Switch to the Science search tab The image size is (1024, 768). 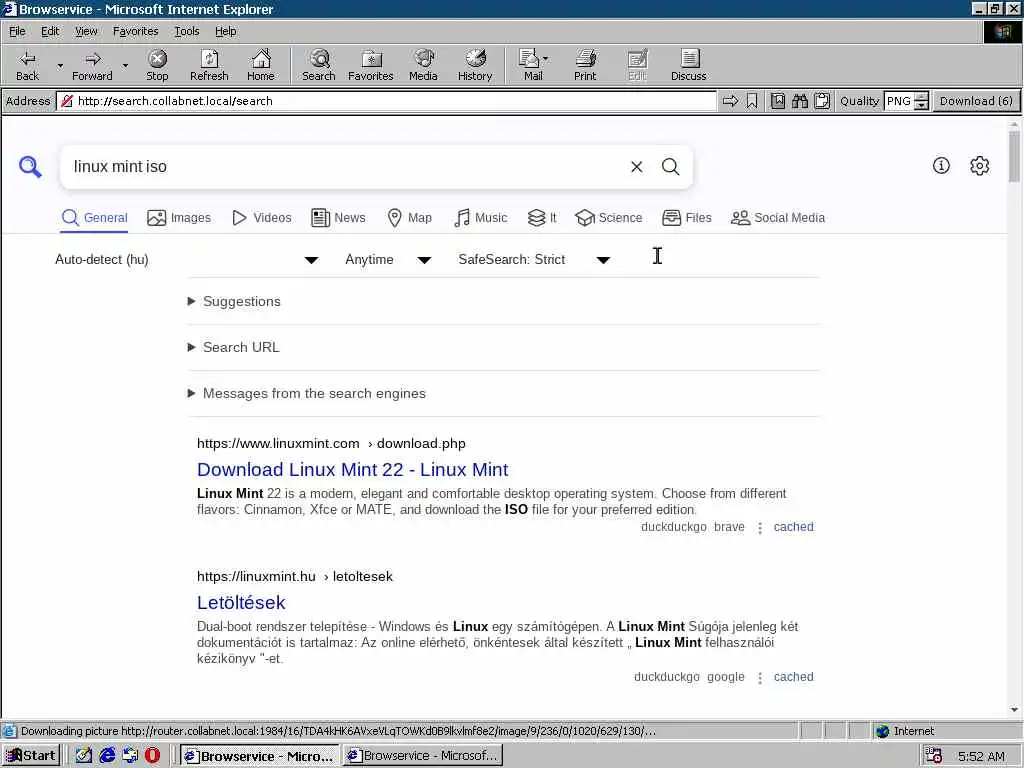click(609, 217)
